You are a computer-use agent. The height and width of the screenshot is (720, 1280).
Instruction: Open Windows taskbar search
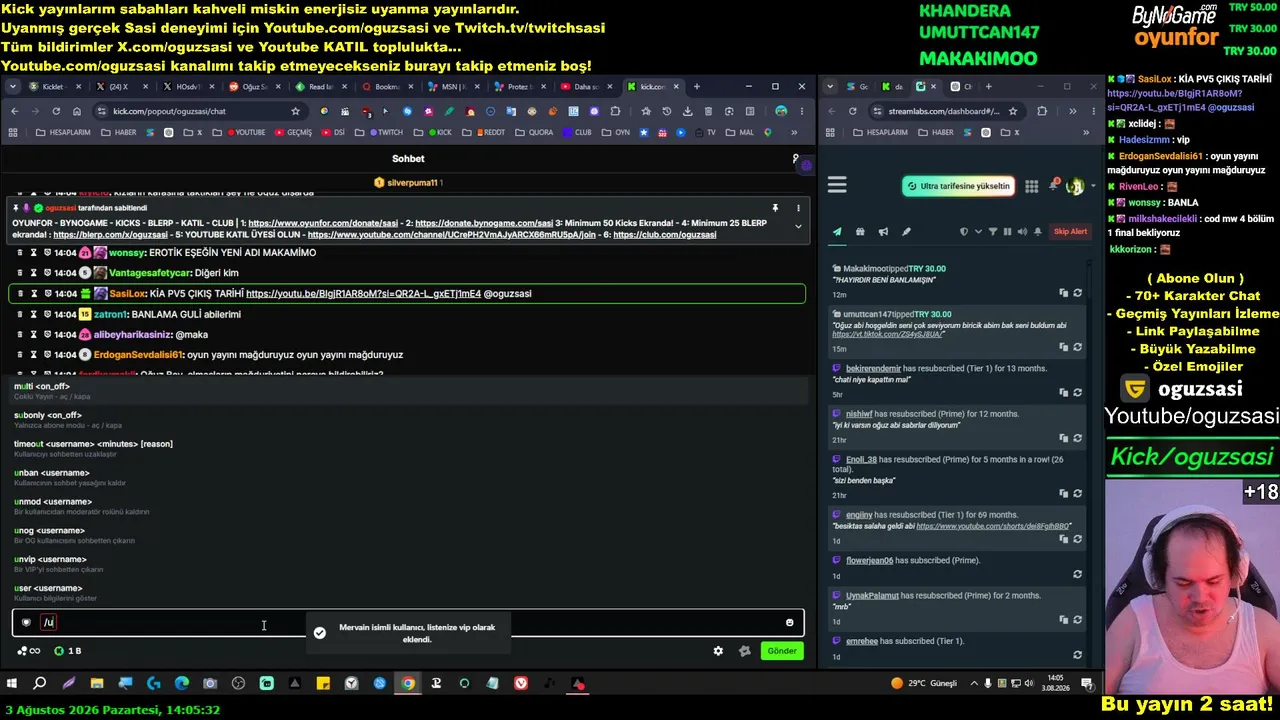point(40,684)
